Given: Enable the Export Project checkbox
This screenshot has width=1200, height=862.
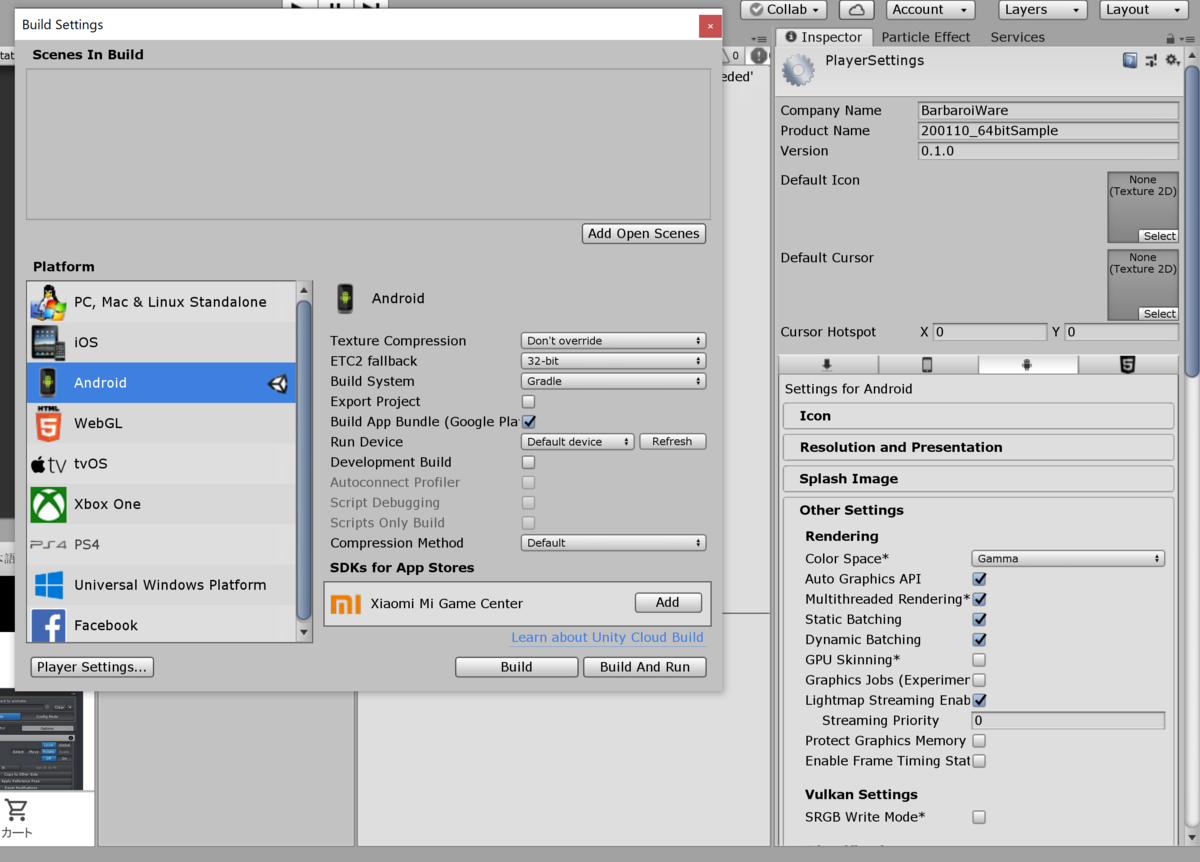Looking at the screenshot, I should 528,402.
